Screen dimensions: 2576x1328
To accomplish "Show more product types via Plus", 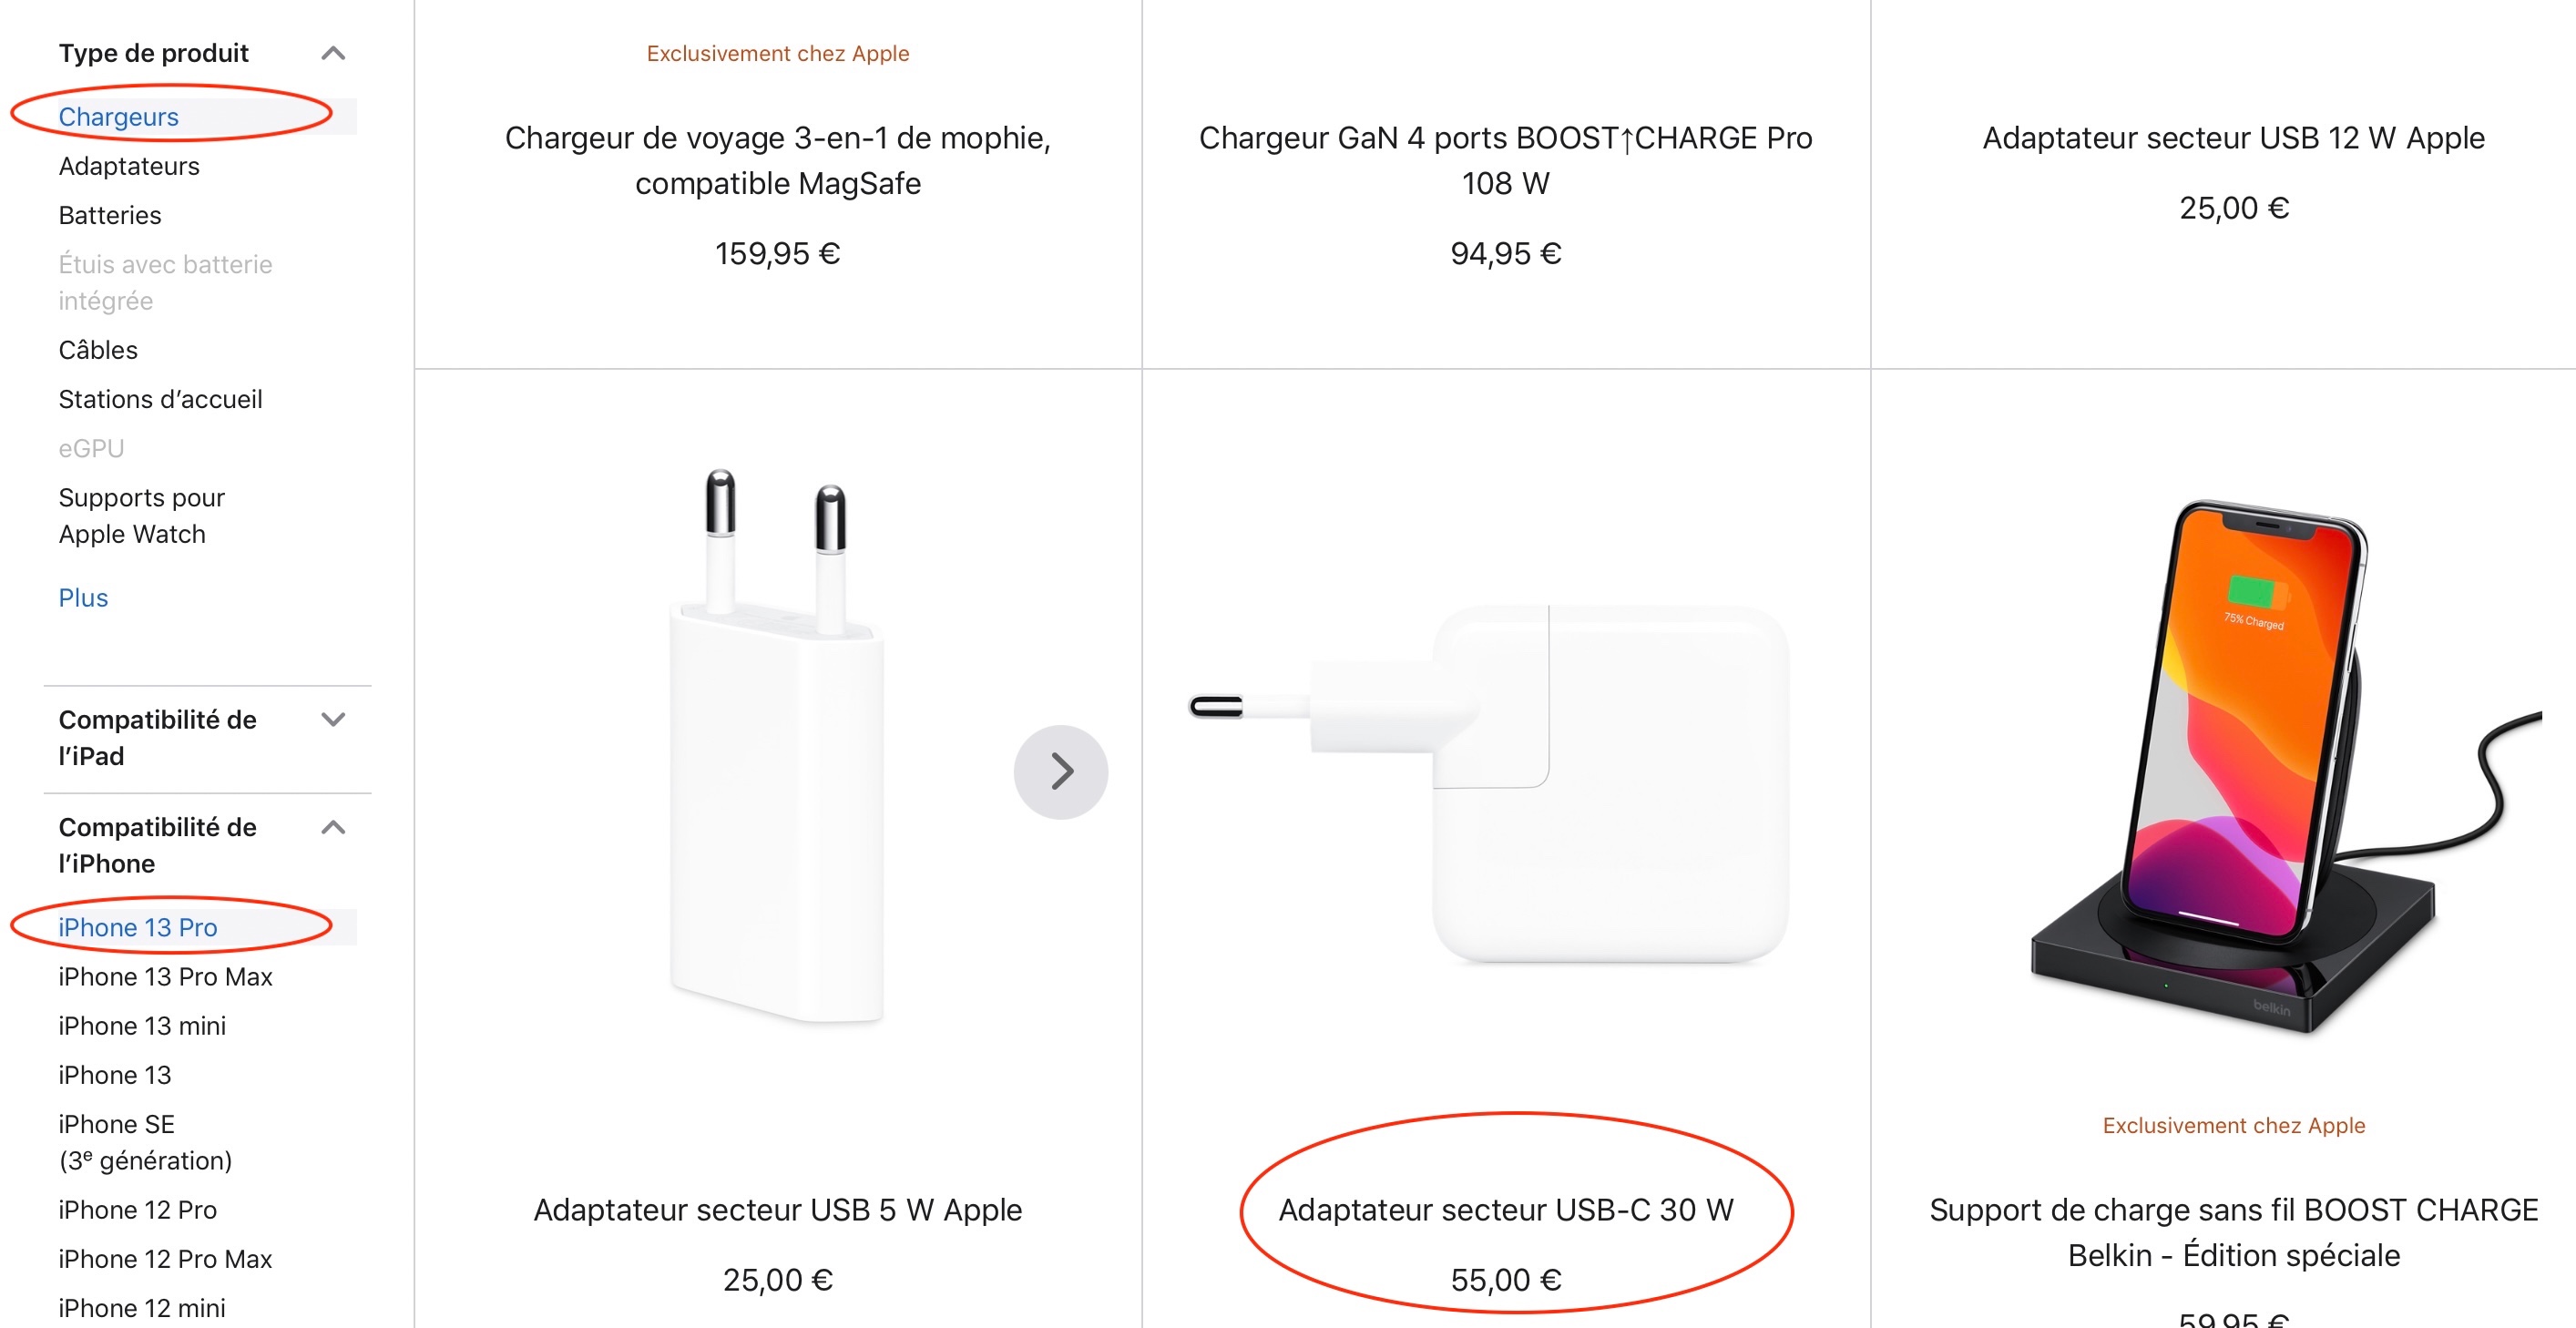I will click(x=83, y=598).
